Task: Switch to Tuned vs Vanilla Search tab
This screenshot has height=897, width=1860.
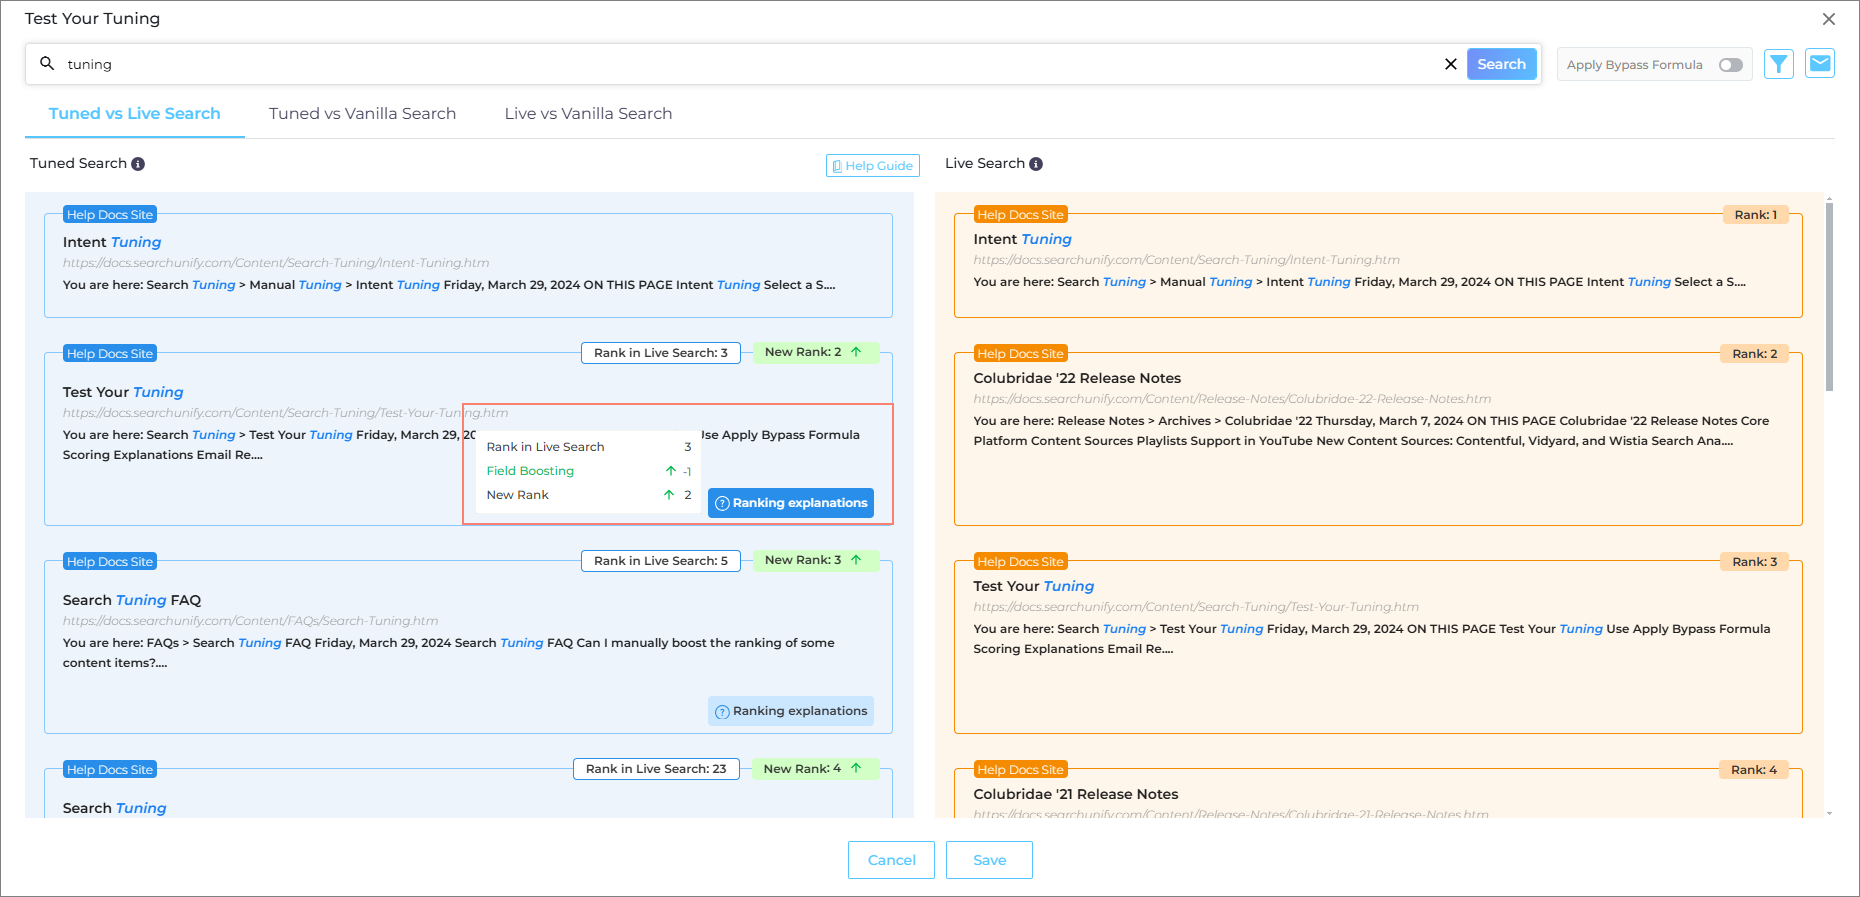Action: [x=362, y=114]
